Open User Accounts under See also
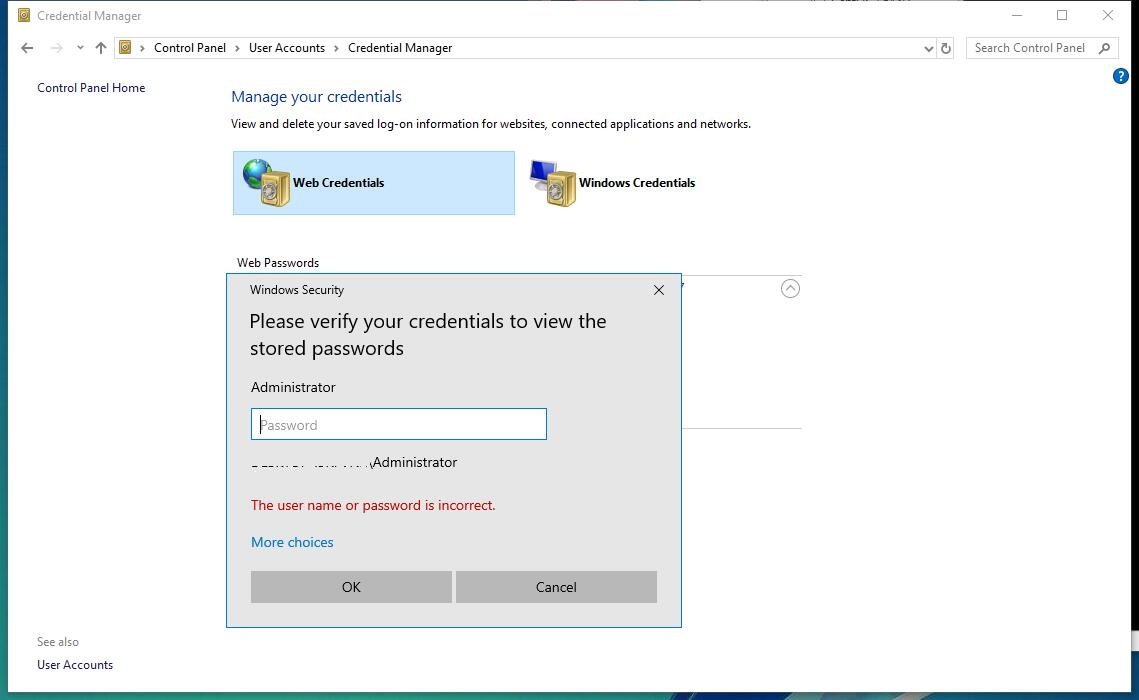Screen dimensions: 1139x700 [x=75, y=664]
